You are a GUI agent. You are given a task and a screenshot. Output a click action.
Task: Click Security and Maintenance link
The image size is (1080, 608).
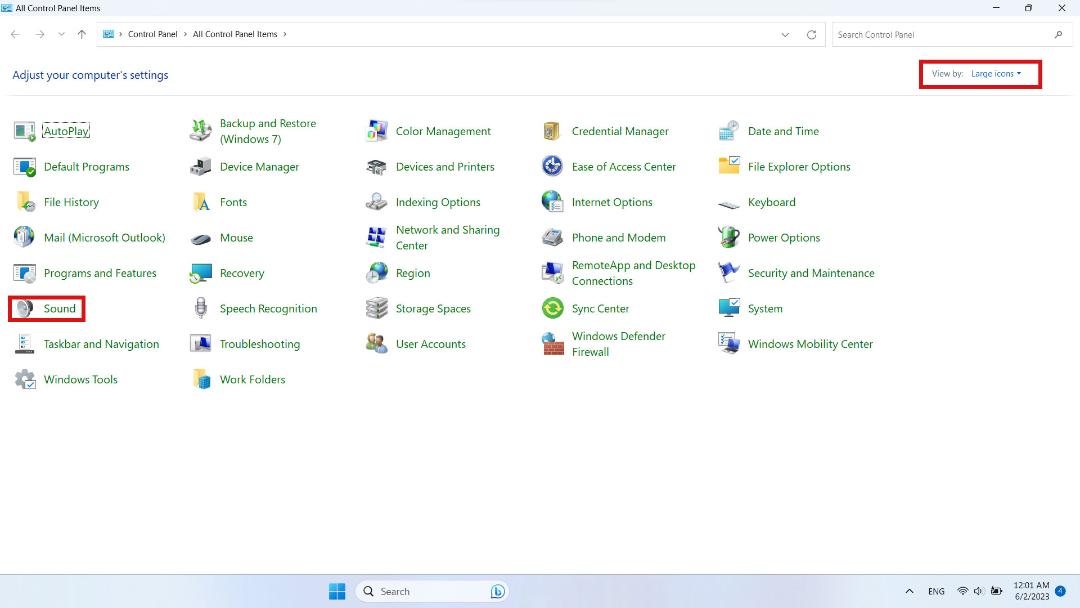[811, 273]
